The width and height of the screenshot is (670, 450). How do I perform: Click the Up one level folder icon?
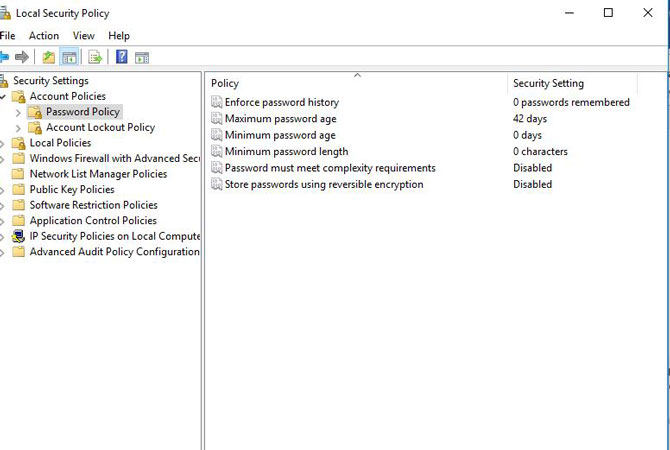48,57
